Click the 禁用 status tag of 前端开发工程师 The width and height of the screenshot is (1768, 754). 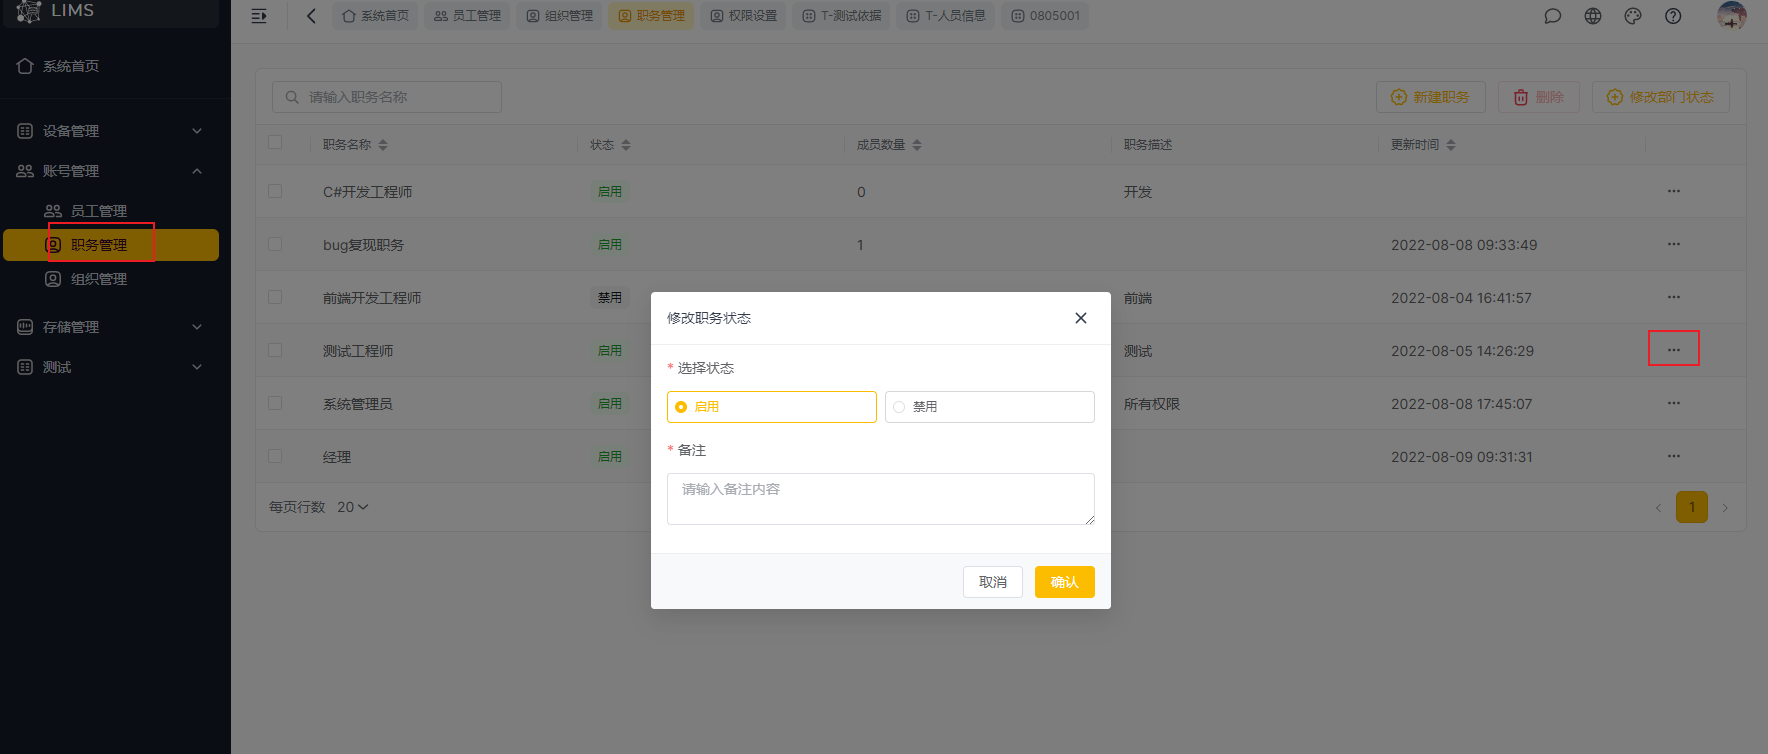610,298
